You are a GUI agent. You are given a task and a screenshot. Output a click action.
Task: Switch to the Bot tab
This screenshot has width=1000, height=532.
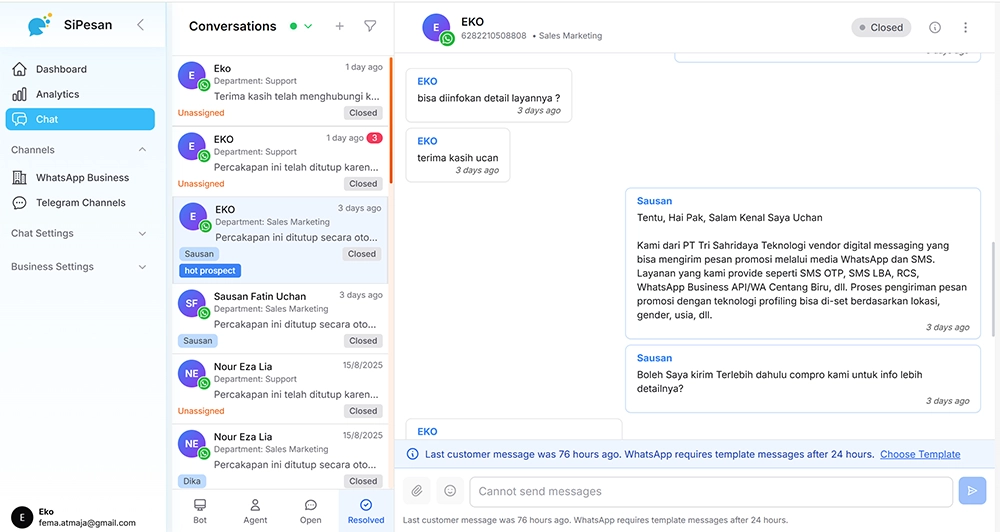[x=200, y=511]
